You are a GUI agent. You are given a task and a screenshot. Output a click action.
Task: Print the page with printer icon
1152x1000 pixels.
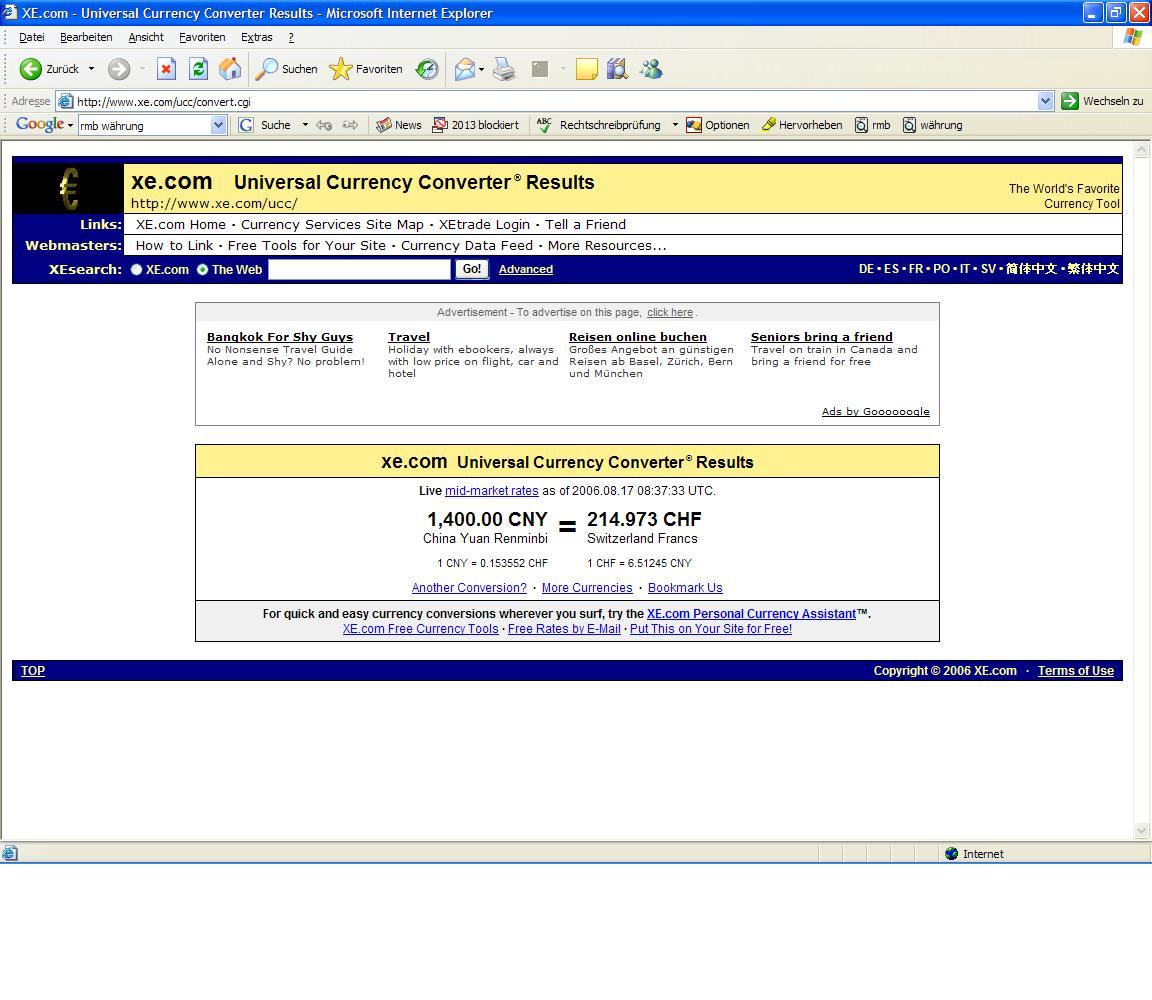pos(505,69)
